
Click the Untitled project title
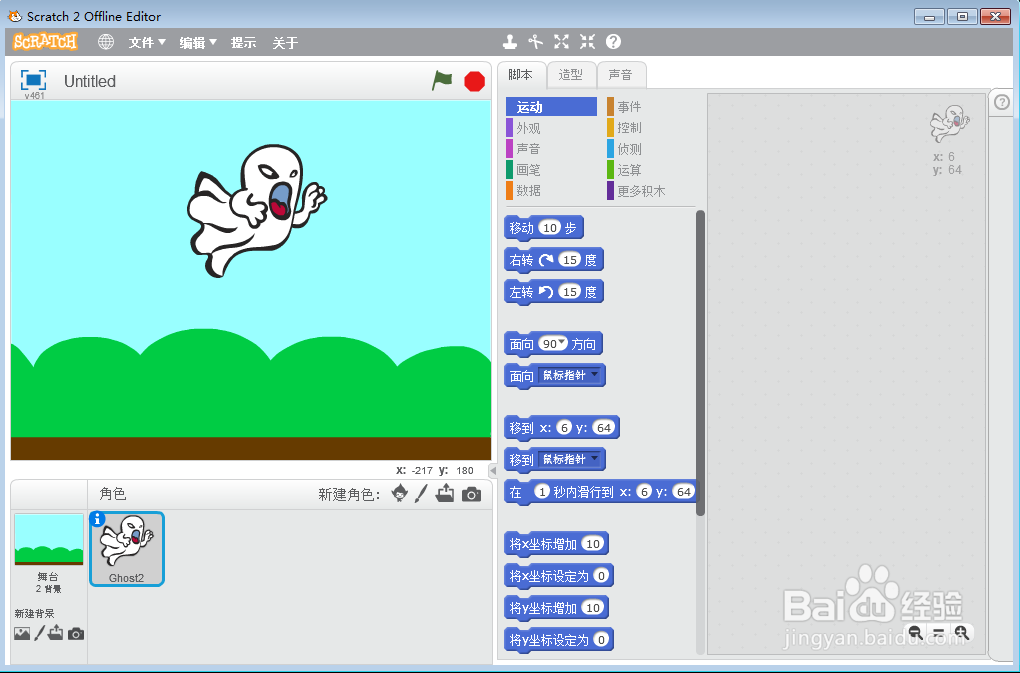90,81
